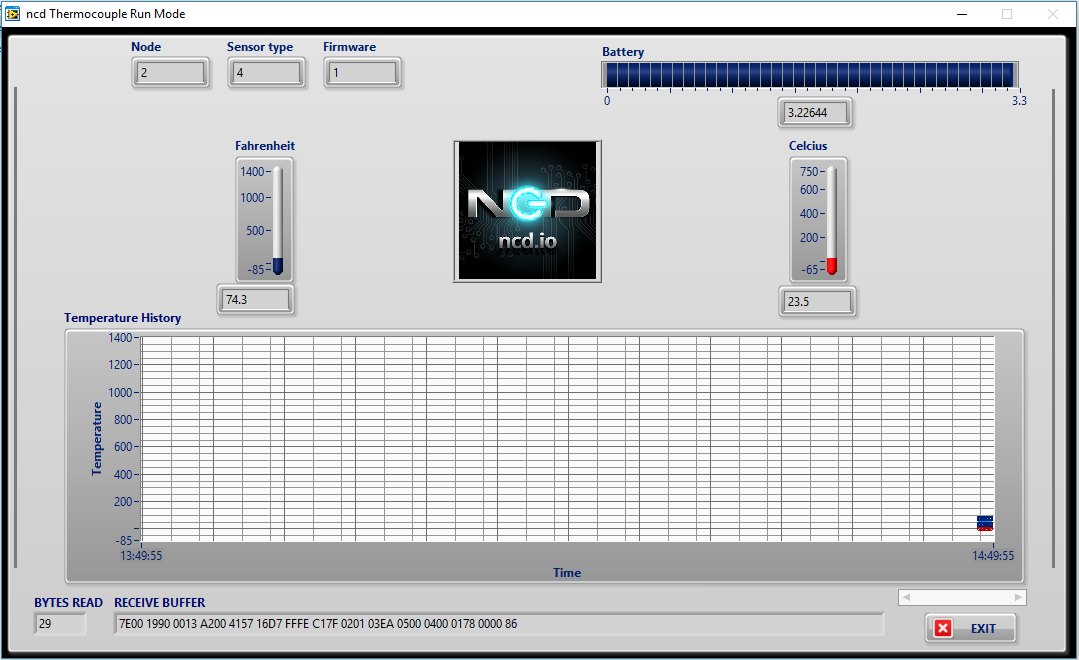The width and height of the screenshot is (1079, 660).
Task: Click the Battery label
Action: coord(623,52)
